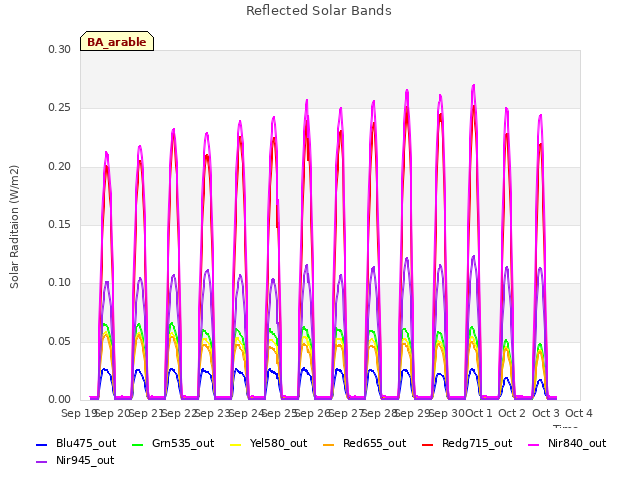Select the Nir840_out legend label

pyautogui.click(x=577, y=443)
